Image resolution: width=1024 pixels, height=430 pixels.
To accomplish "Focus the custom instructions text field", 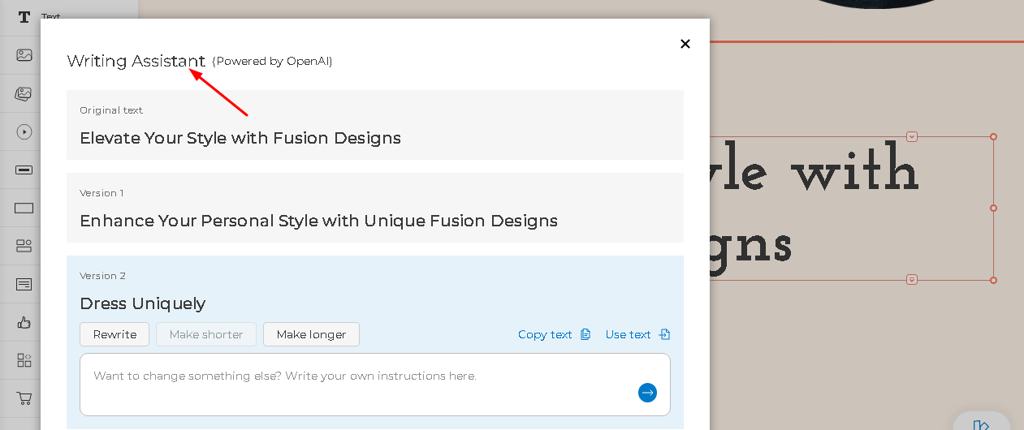I will click(x=375, y=384).
